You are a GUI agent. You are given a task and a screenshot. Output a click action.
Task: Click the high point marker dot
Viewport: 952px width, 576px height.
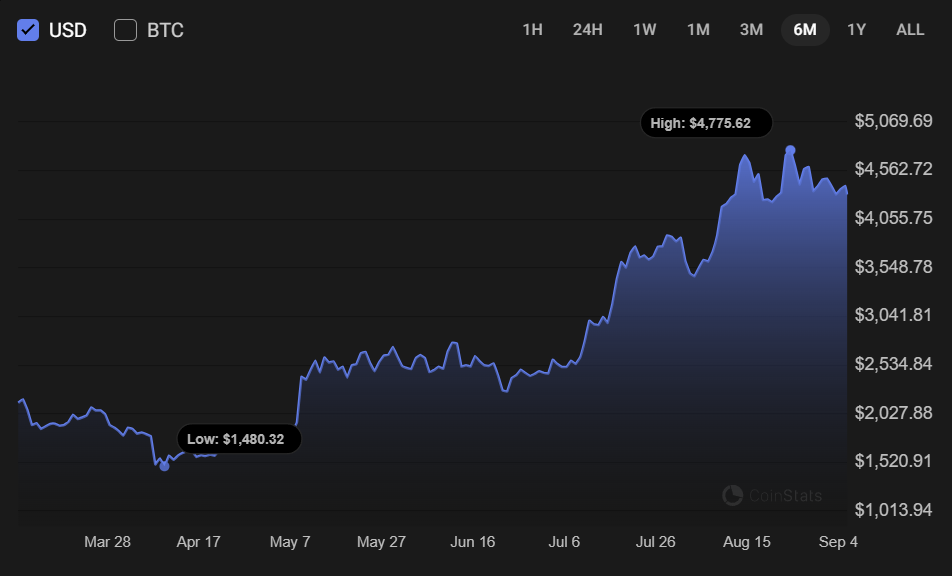[x=790, y=150]
